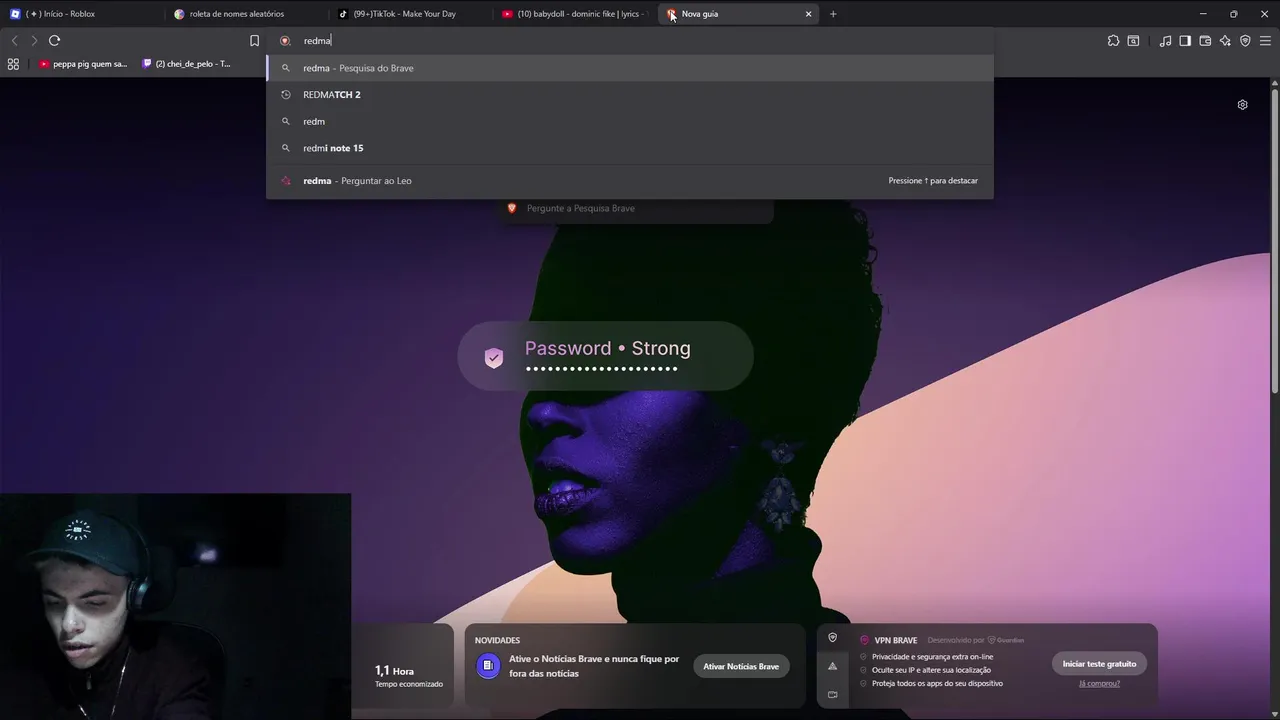Open the peppa pig quem sa... bookmark
This screenshot has height=720, width=1280.
pos(84,64)
